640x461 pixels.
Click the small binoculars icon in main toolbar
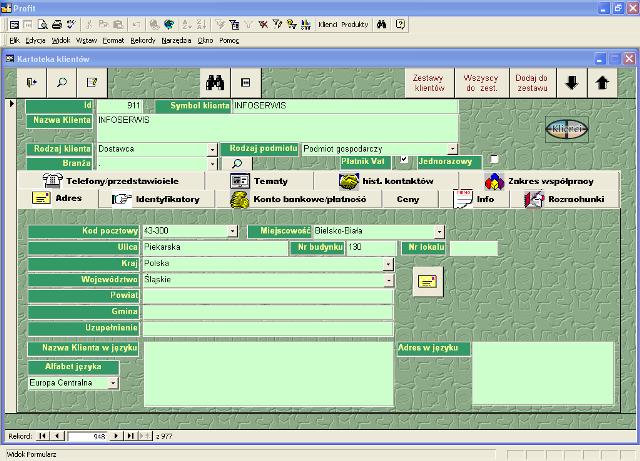381,24
